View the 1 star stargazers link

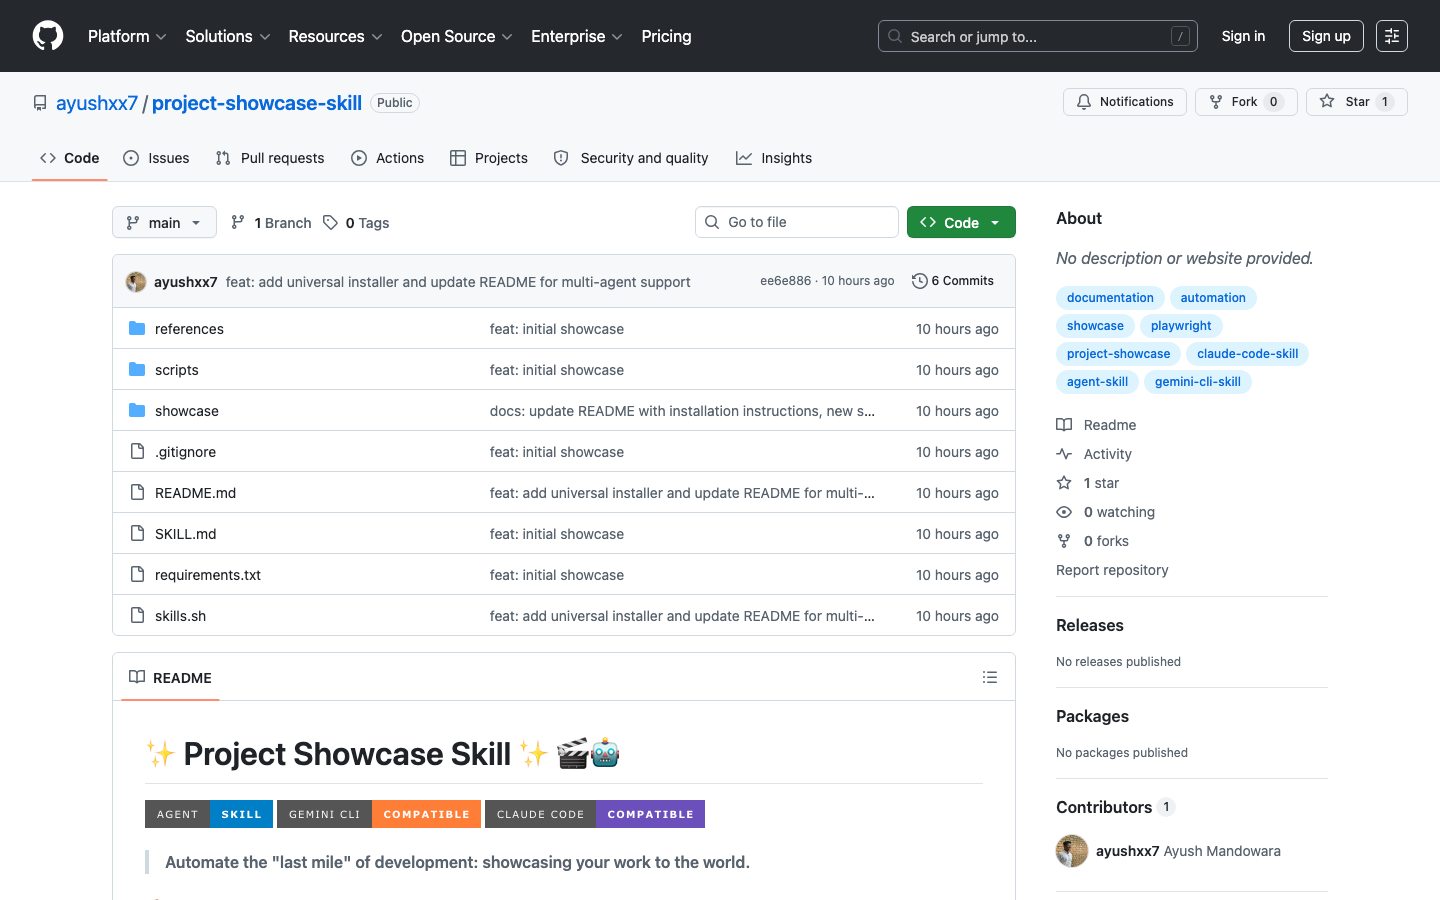point(1088,483)
